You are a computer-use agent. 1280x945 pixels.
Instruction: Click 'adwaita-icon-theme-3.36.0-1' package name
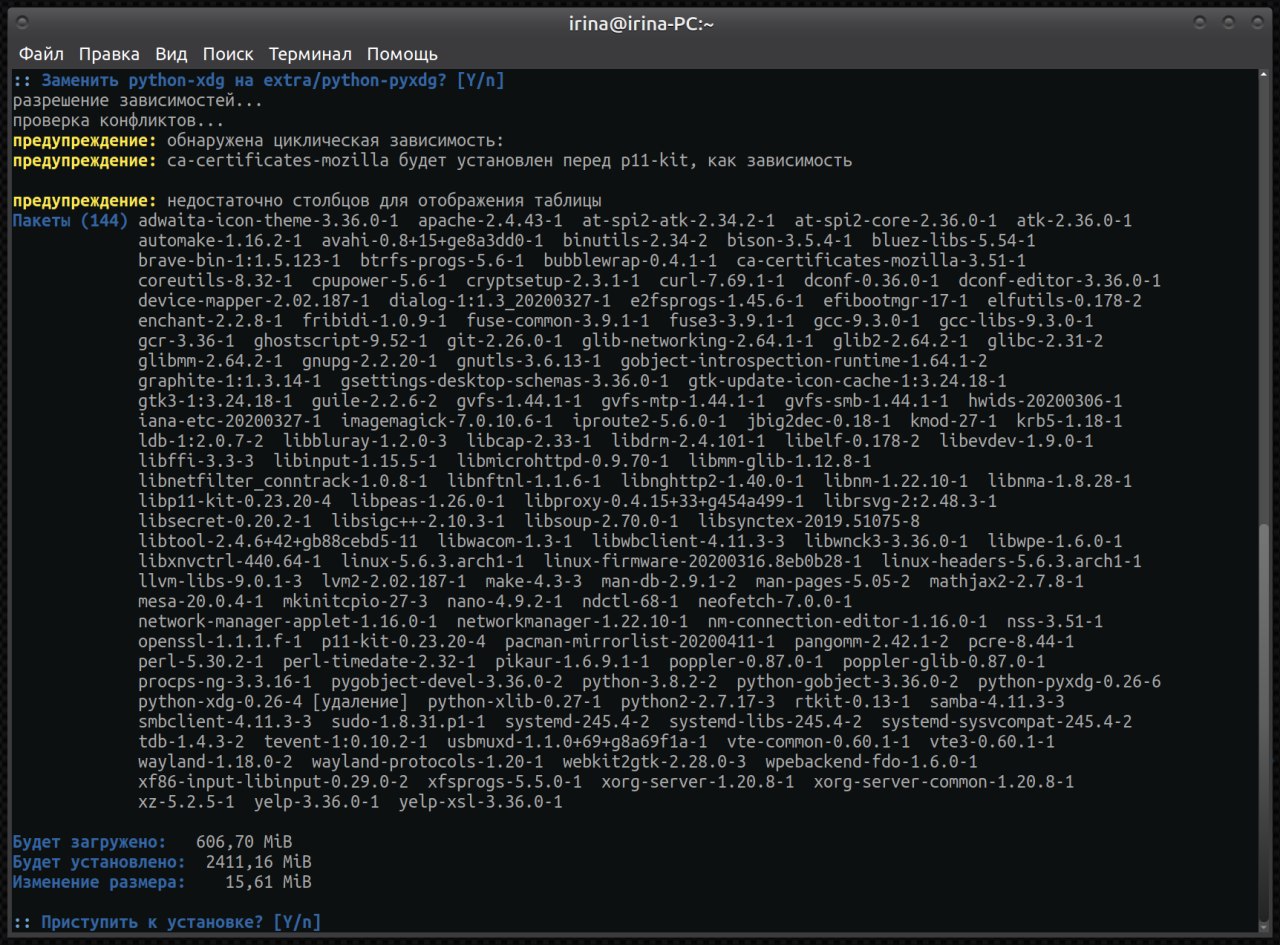click(269, 220)
